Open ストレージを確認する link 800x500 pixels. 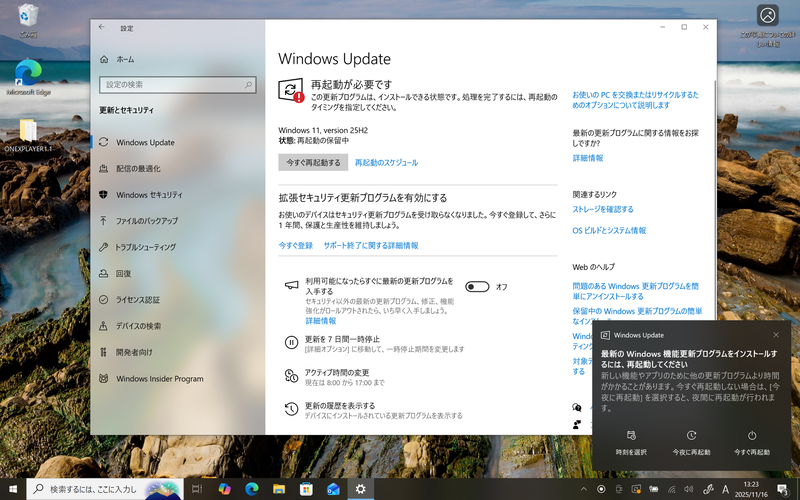[x=603, y=209]
